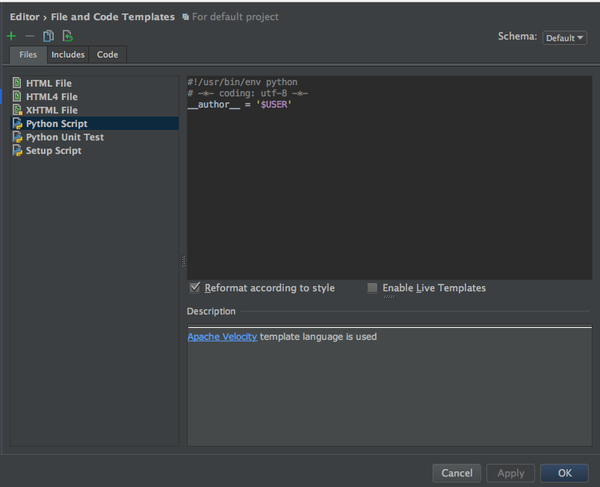
Task: Click the Reset to Default icon
Action: point(67,36)
